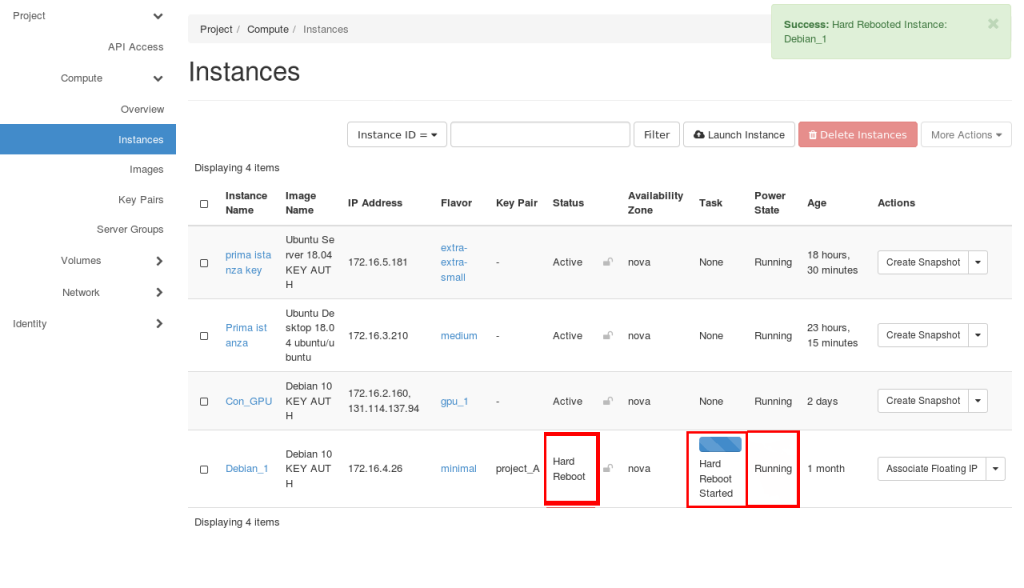Go to Images in the Compute menu

click(x=146, y=170)
